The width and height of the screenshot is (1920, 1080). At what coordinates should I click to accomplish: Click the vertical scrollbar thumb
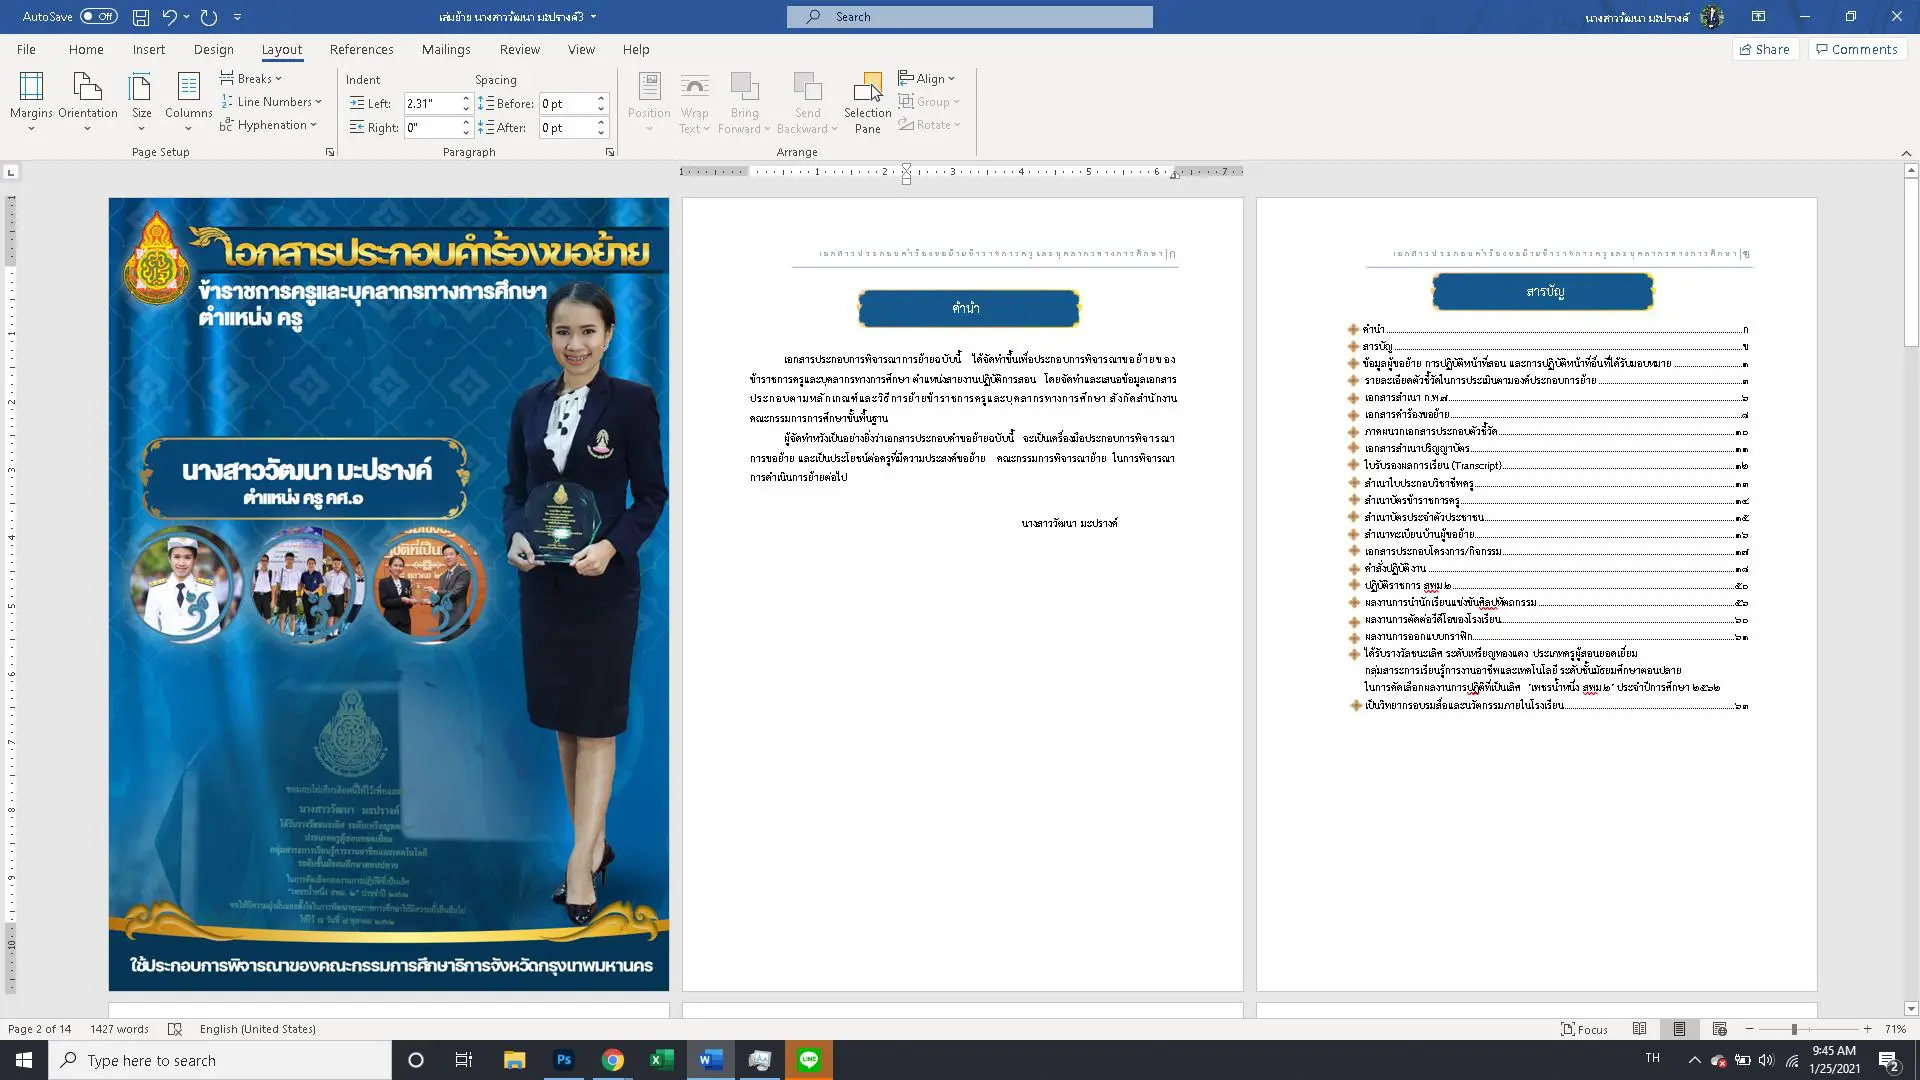tap(1911, 263)
